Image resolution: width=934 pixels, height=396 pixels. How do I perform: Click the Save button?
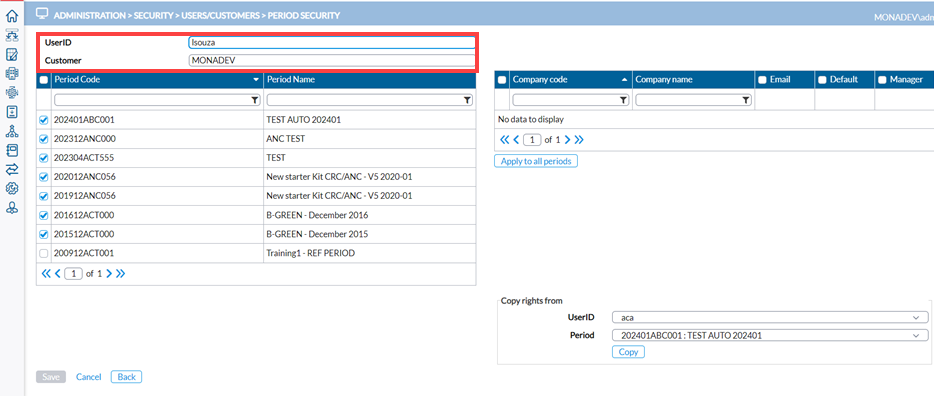[51, 377]
